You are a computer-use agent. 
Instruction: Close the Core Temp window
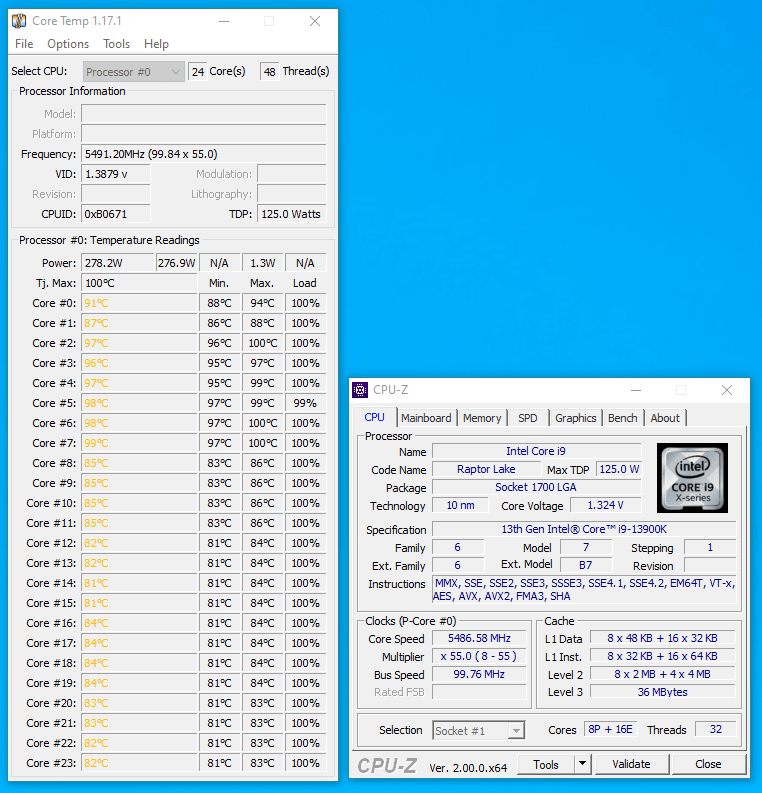pos(315,21)
